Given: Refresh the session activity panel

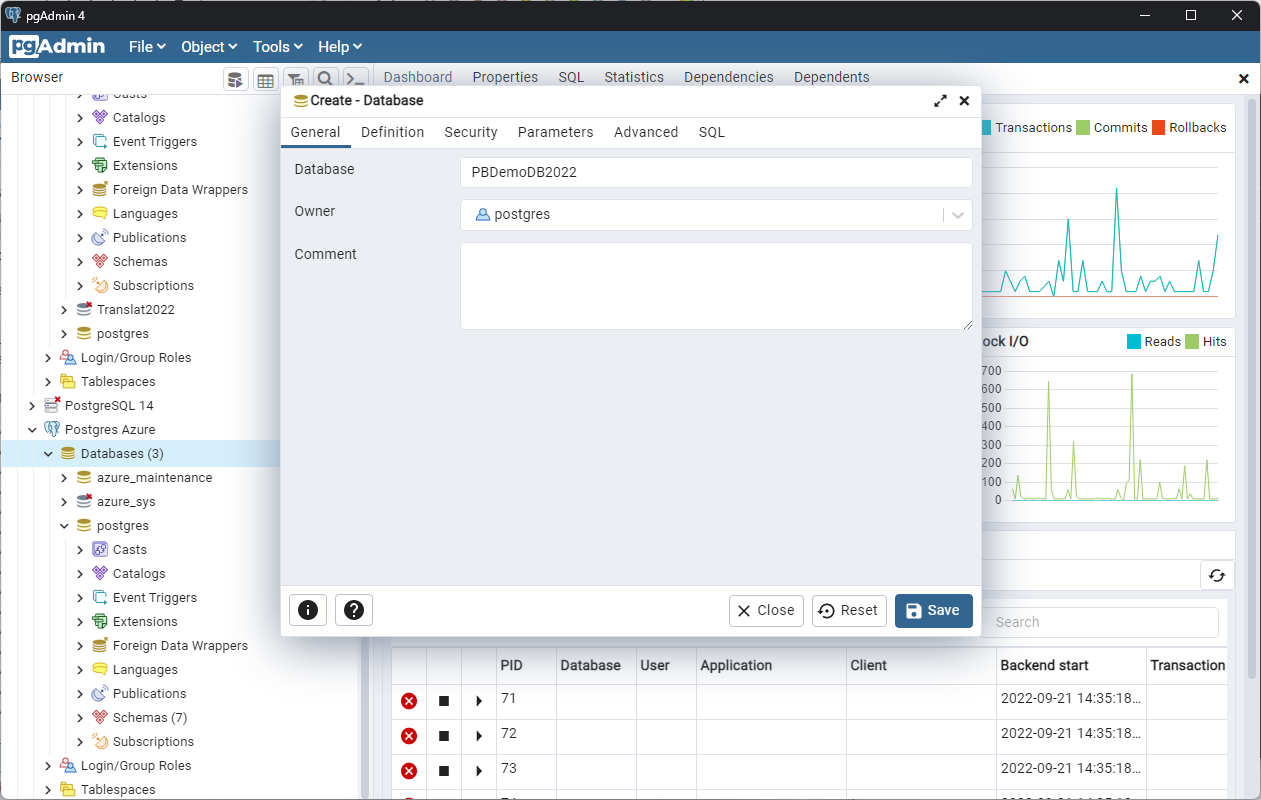Looking at the screenshot, I should click(x=1217, y=575).
